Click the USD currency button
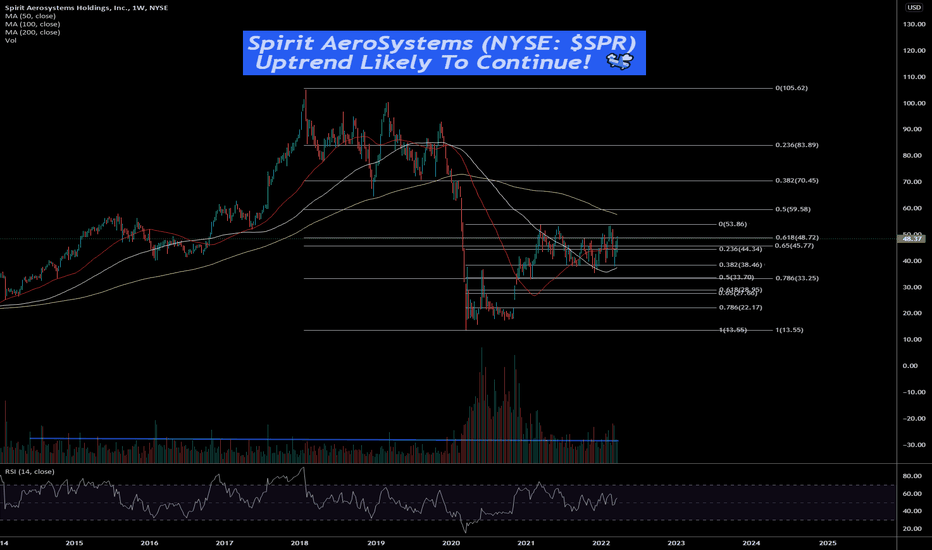Image resolution: width=932 pixels, height=550 pixels. pyautogui.click(x=914, y=7)
